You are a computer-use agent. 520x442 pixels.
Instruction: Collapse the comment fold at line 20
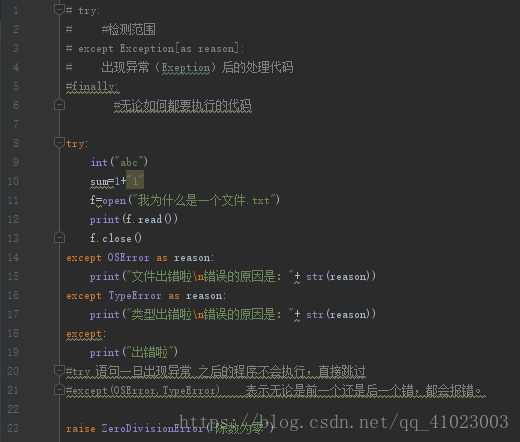click(59, 371)
